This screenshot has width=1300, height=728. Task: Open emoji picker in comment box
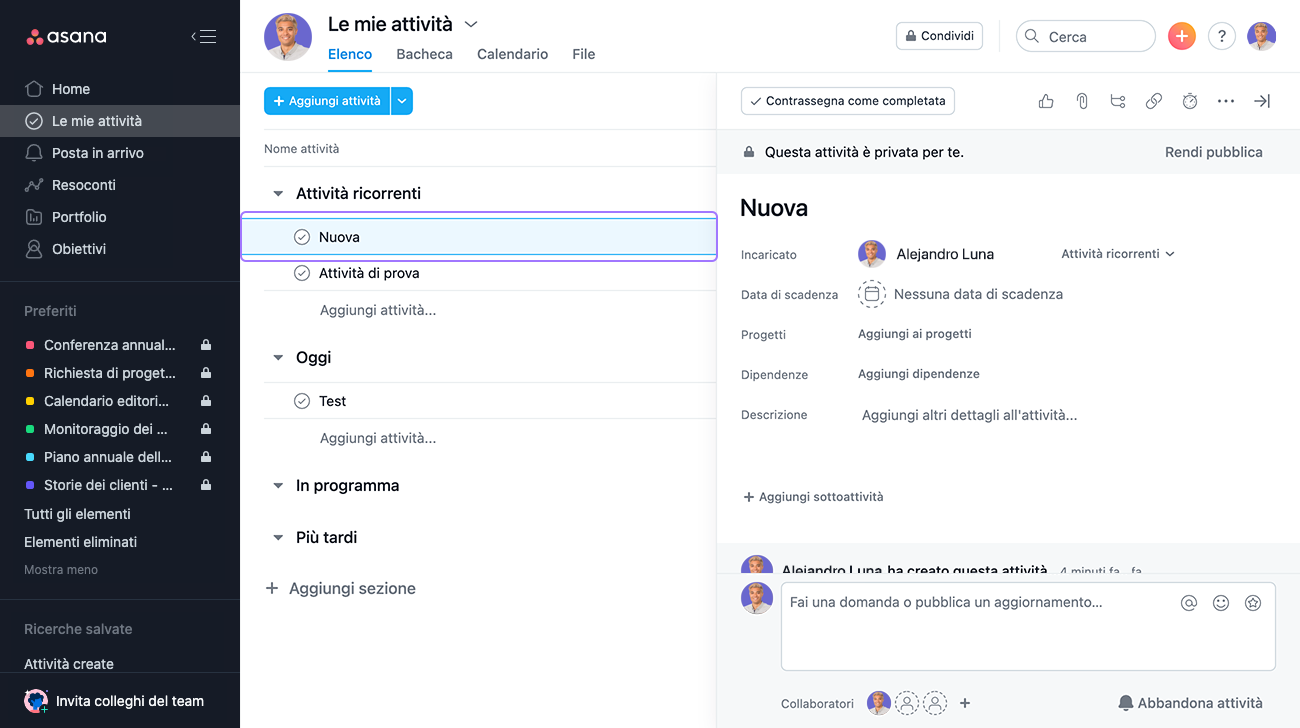1221,603
